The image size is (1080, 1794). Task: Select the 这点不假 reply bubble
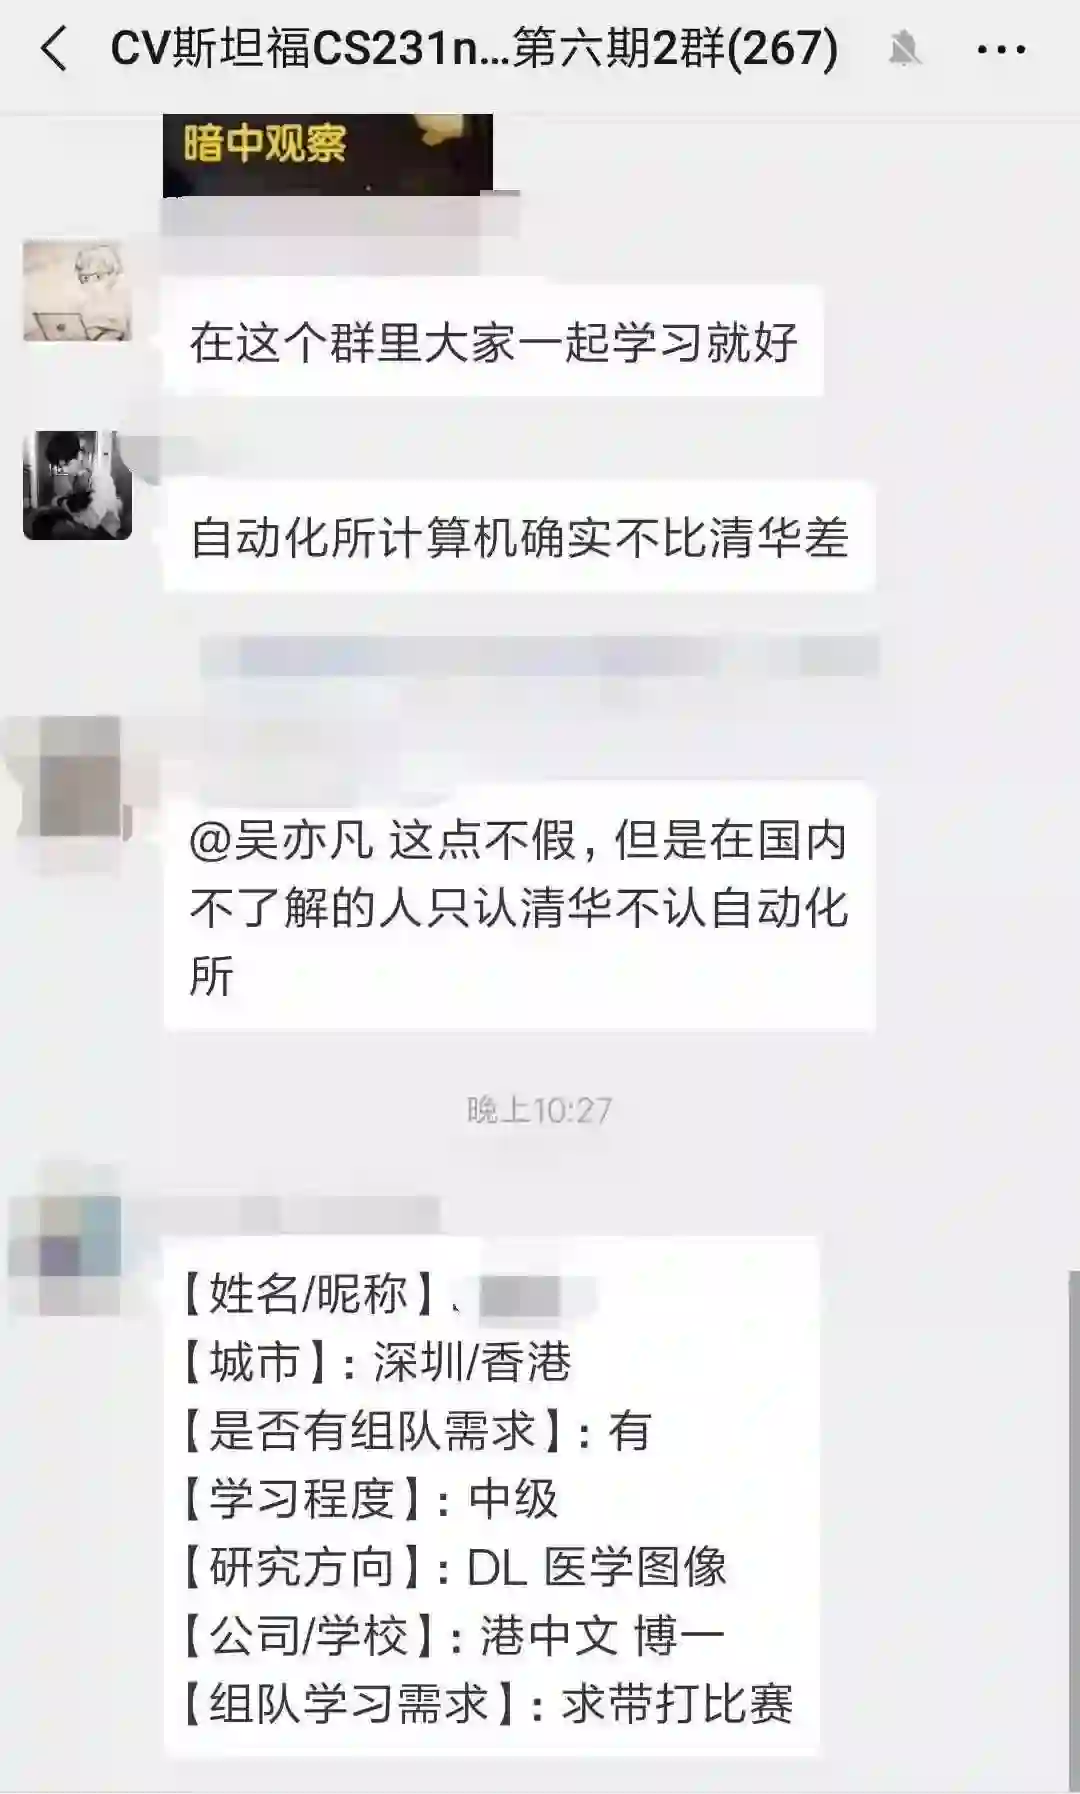(x=519, y=907)
